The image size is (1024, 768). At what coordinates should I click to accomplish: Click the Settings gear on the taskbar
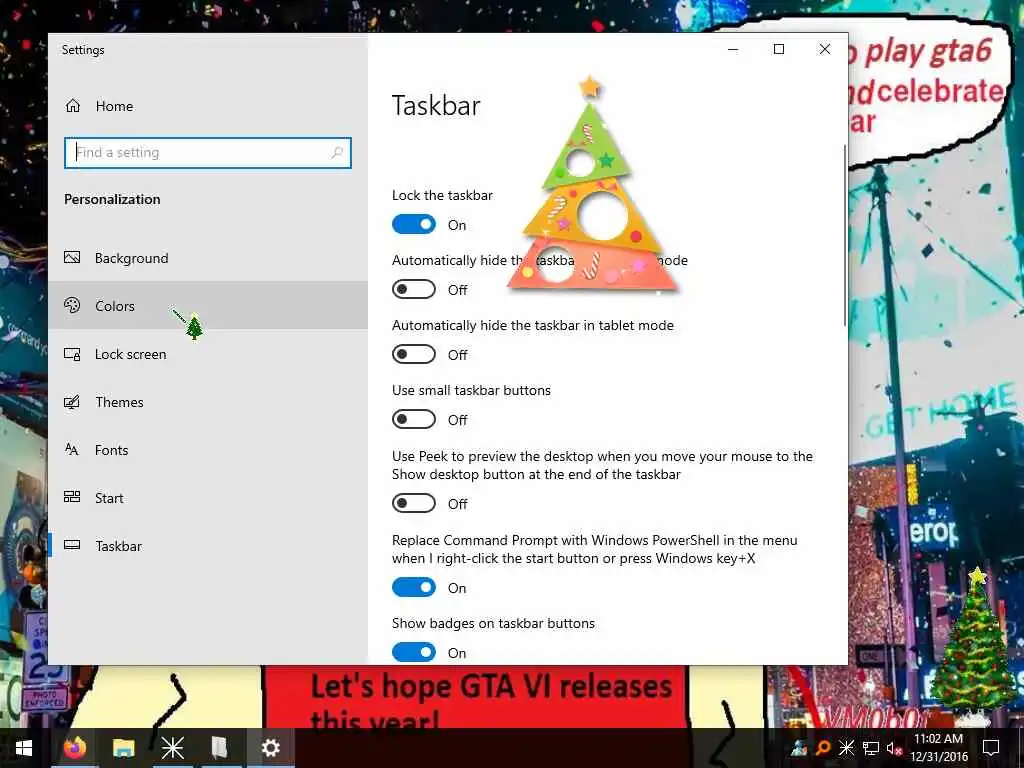270,748
